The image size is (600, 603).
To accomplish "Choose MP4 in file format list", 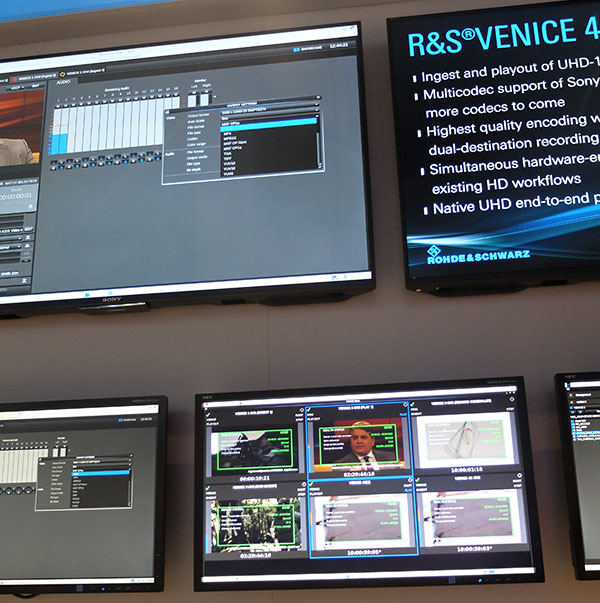I will click(228, 133).
